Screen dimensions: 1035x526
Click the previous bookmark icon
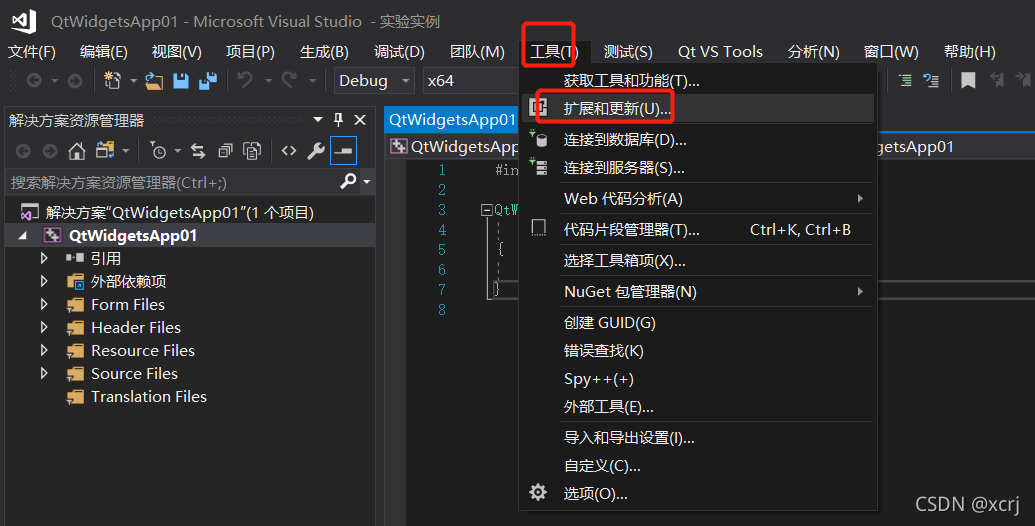pos(997,81)
